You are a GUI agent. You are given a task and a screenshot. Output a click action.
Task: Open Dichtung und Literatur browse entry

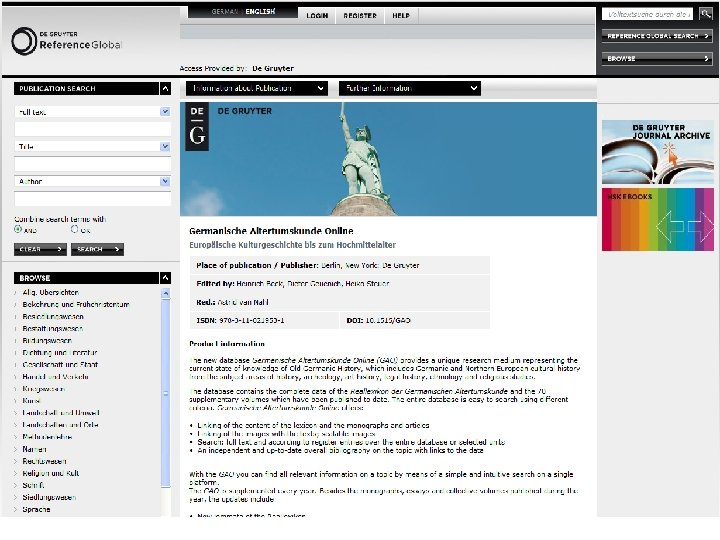pyautogui.click(x=60, y=352)
